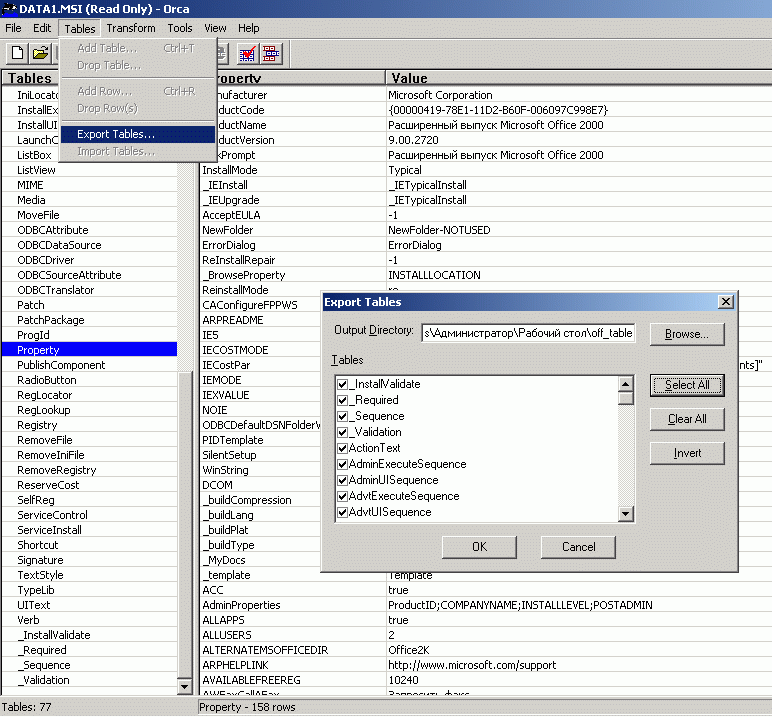The width and height of the screenshot is (772, 717).
Task: Open the Edit menu
Action: (42, 28)
